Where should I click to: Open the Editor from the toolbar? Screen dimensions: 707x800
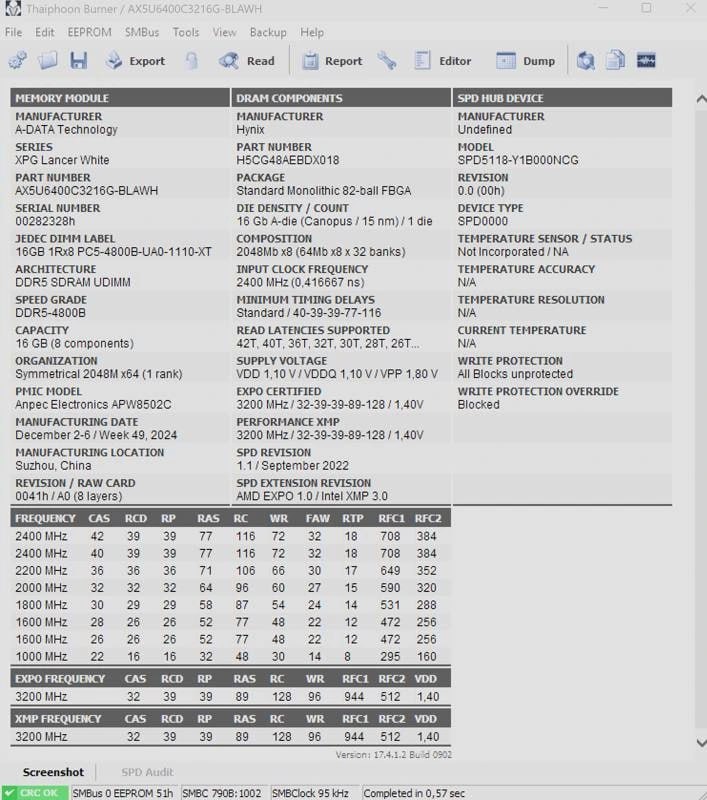[443, 61]
